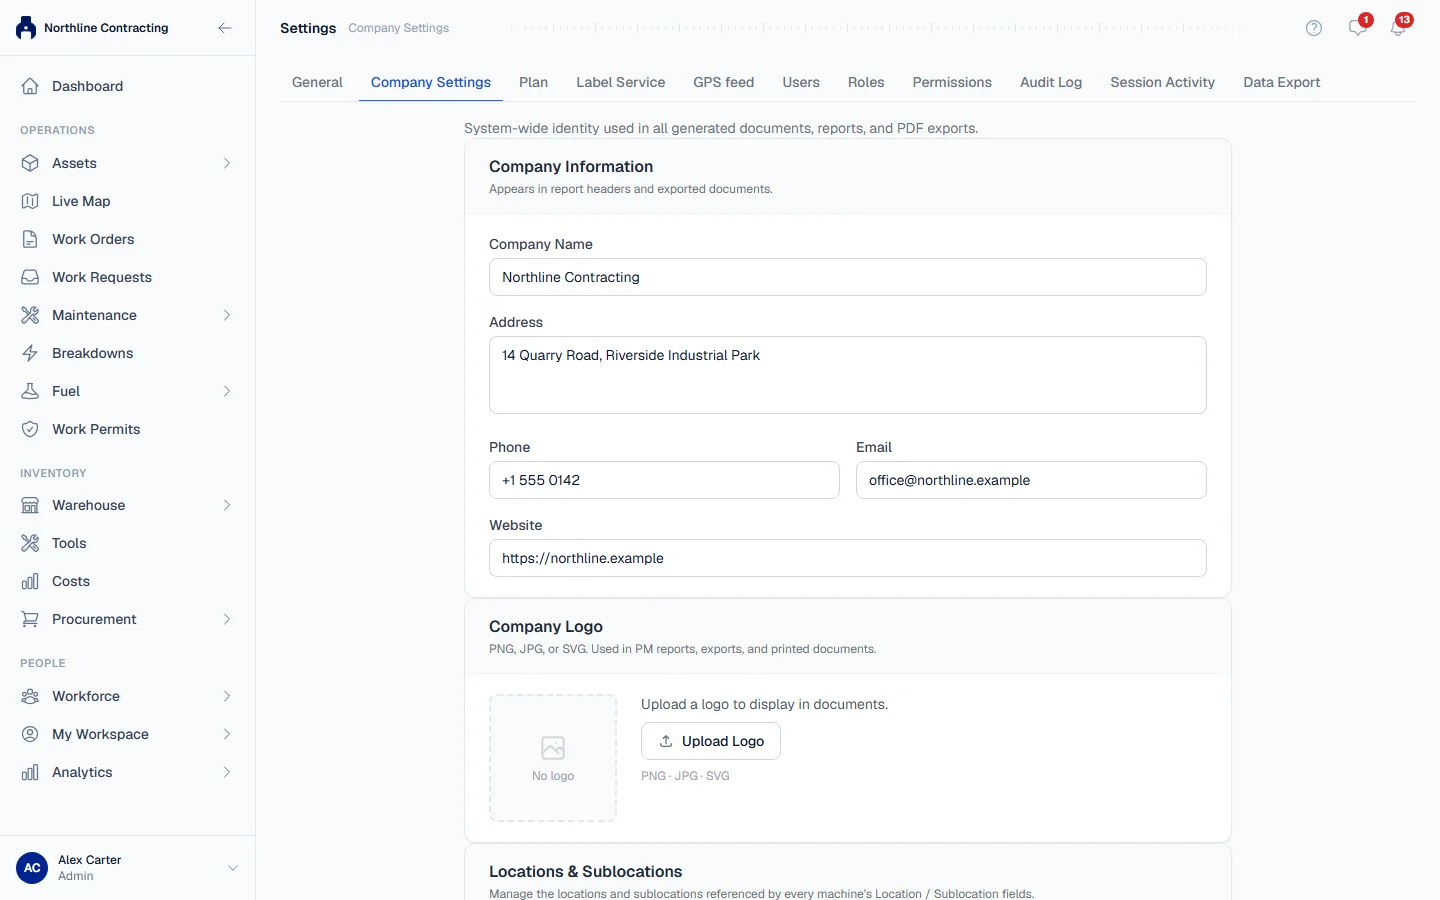Click the Dashboard home icon
Screen dimensions: 1440x900
pyautogui.click(x=30, y=86)
